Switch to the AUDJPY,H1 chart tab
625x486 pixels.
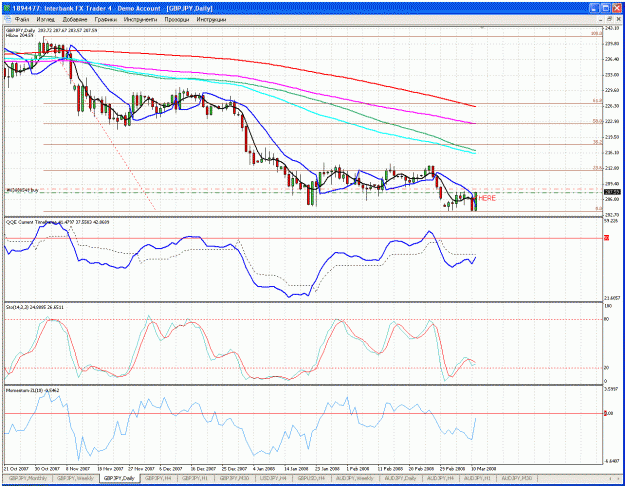click(x=477, y=478)
